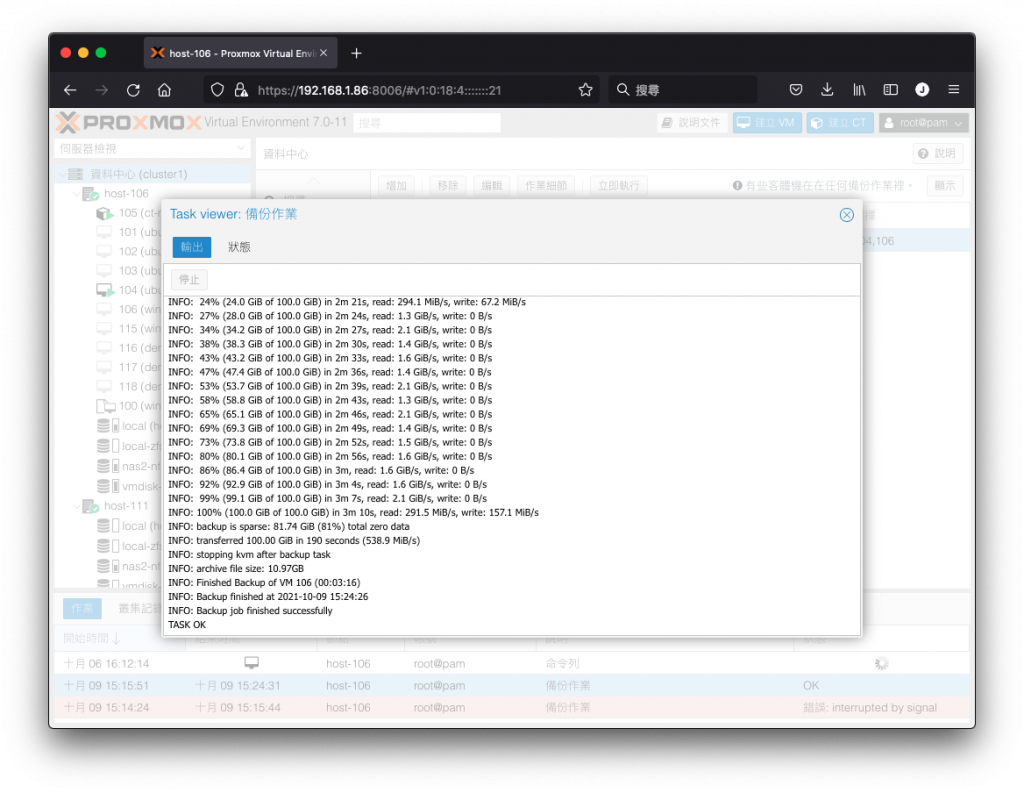Viewport: 1024px width, 793px height.
Task: Click the 作業細節 job detail button
Action: [x=546, y=186]
